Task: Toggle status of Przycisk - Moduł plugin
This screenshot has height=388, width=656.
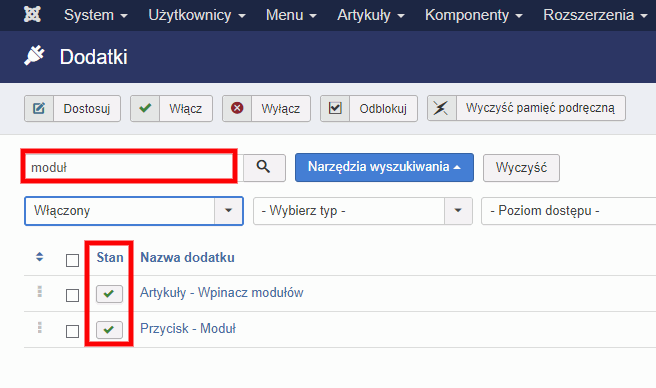Action: [109, 330]
